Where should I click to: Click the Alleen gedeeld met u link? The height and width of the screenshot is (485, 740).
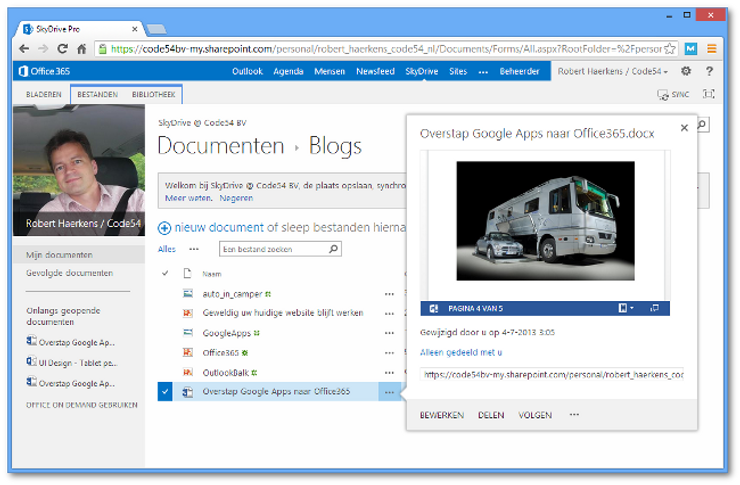[x=461, y=352]
